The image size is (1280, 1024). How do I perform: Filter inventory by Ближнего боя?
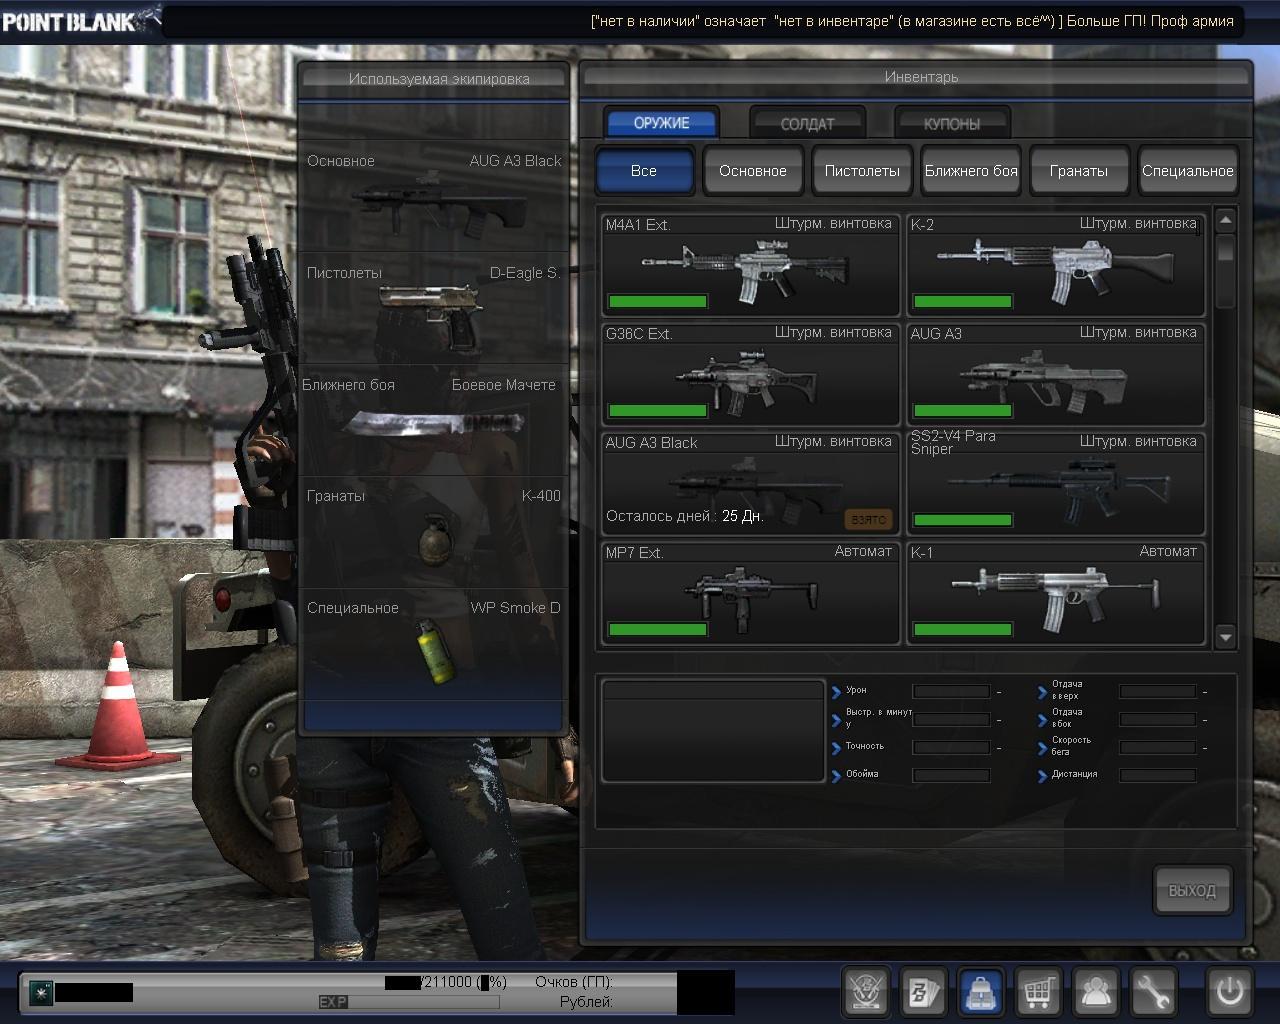click(971, 170)
